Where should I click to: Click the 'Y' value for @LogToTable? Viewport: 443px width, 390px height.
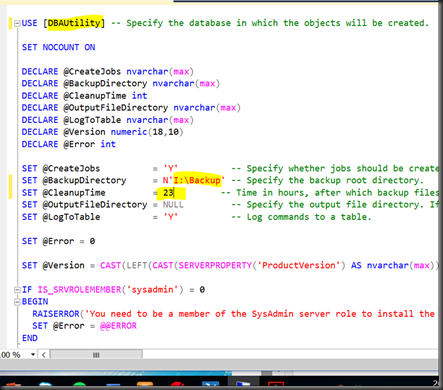coord(170,217)
